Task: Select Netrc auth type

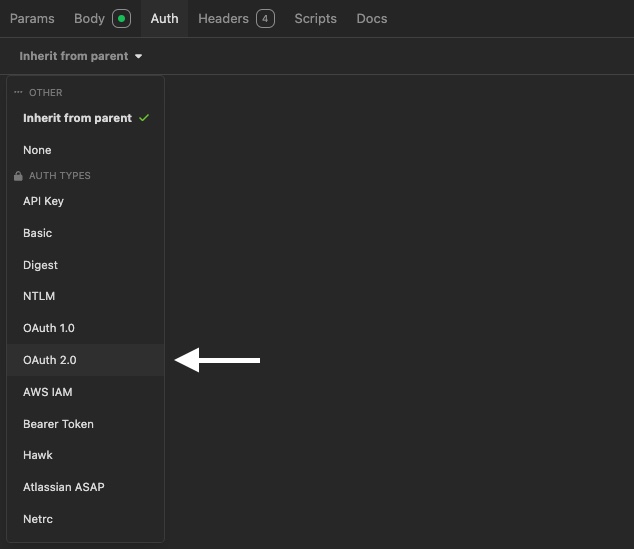Action: [38, 519]
